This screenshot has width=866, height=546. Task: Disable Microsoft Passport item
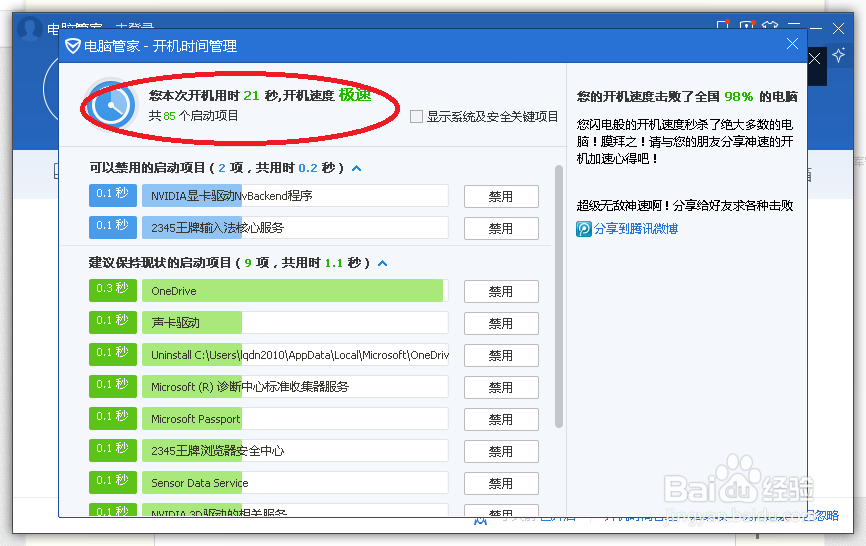pos(501,420)
